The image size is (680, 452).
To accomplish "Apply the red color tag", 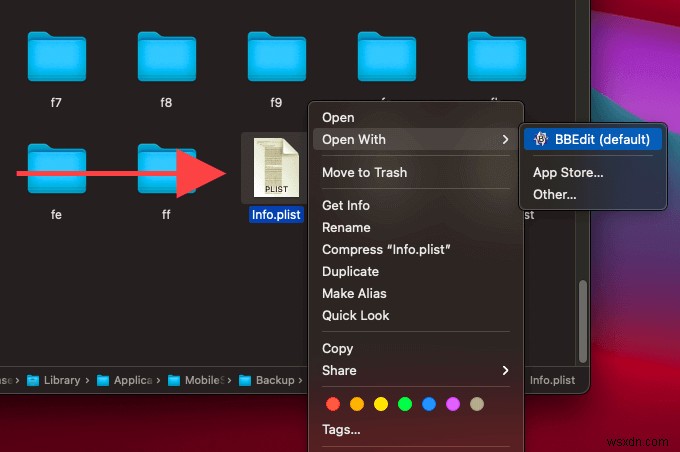I will point(333,404).
